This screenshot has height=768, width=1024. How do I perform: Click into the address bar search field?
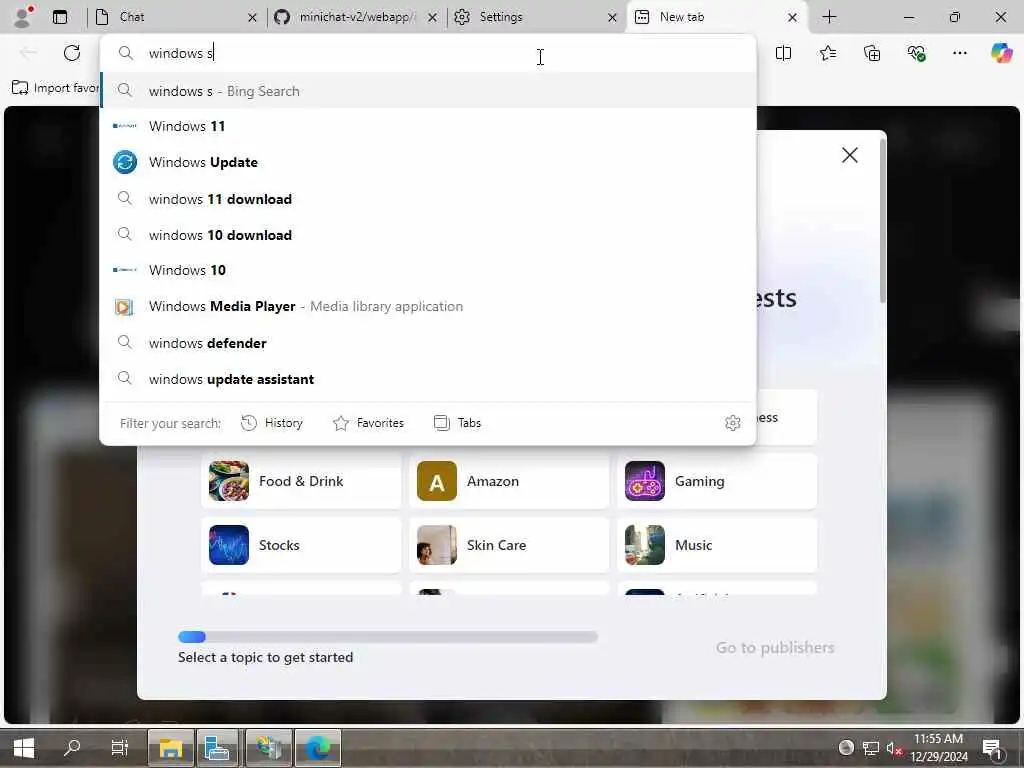tap(428, 53)
